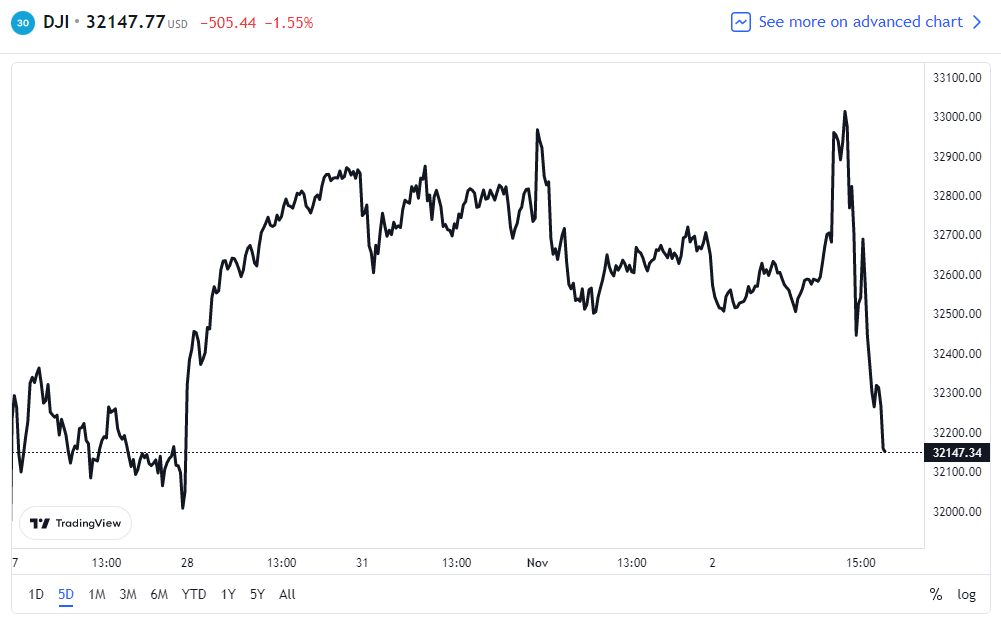Toggle the percent scale mode

pos(936,594)
